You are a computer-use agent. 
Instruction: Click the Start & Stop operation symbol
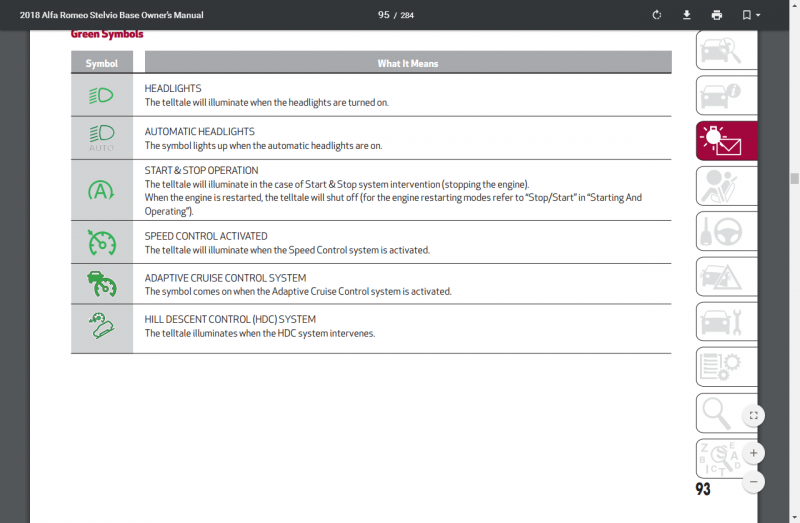102,190
